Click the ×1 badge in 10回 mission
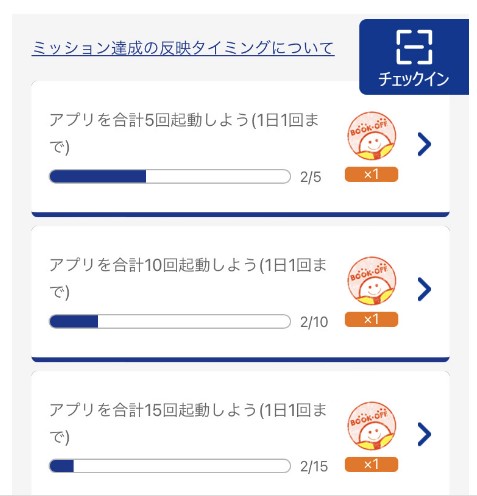 [x=371, y=319]
